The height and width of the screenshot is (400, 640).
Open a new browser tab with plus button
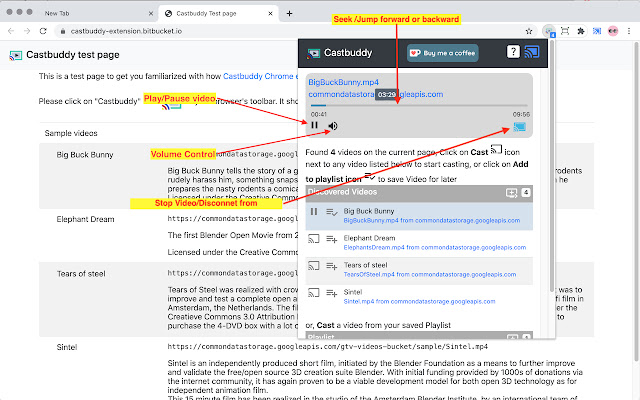pos(289,13)
